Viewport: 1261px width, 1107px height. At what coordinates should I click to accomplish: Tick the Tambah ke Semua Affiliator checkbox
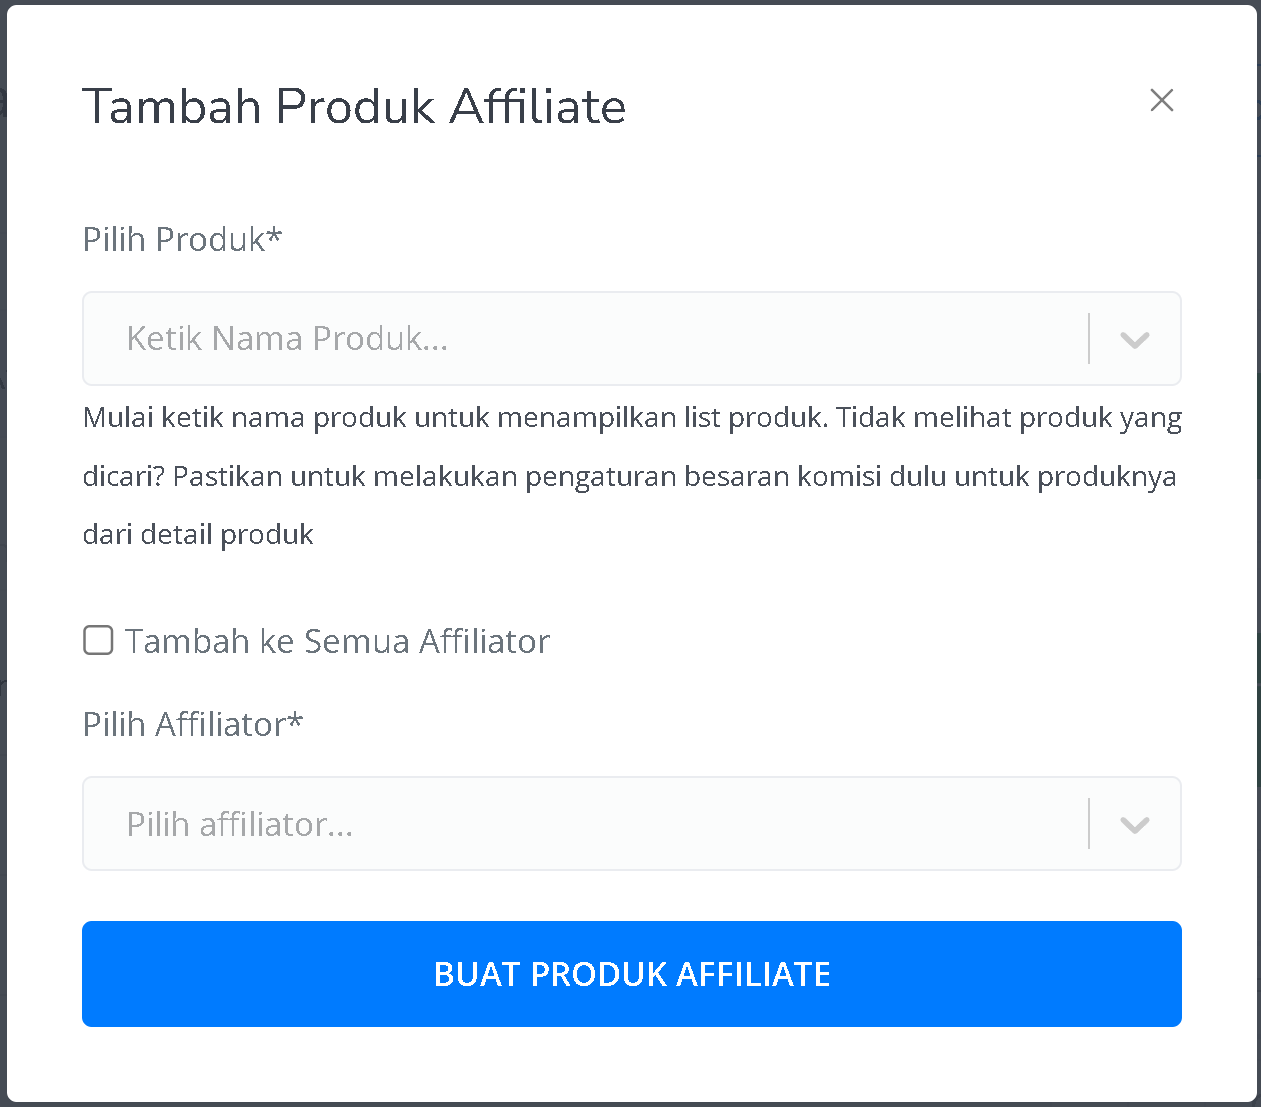point(98,640)
